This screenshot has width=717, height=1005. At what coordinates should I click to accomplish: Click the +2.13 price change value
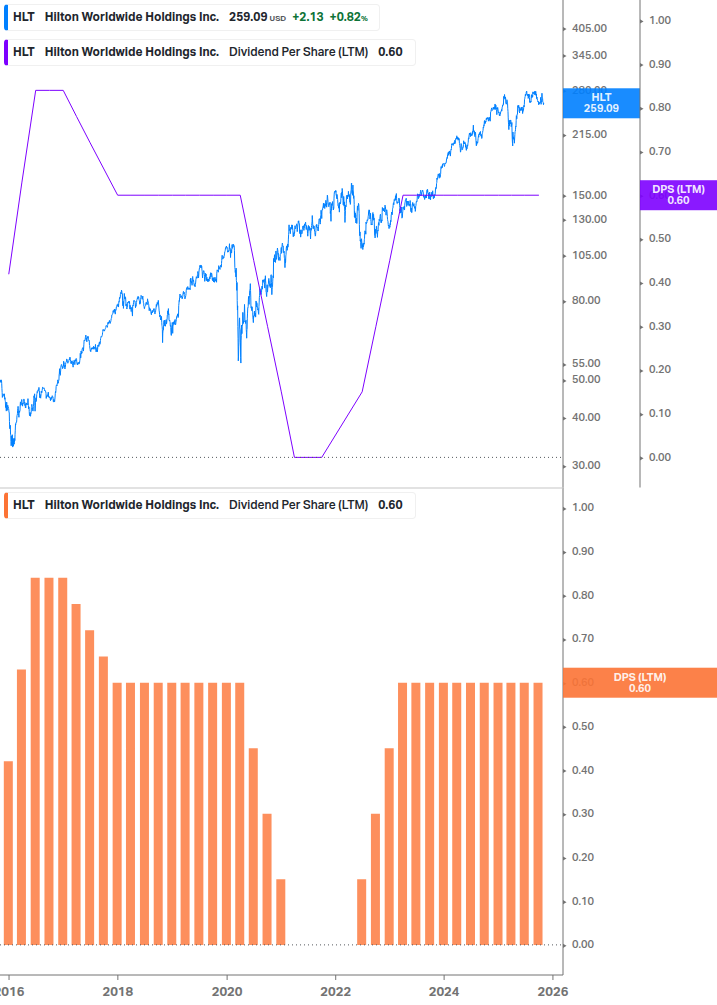coord(308,17)
